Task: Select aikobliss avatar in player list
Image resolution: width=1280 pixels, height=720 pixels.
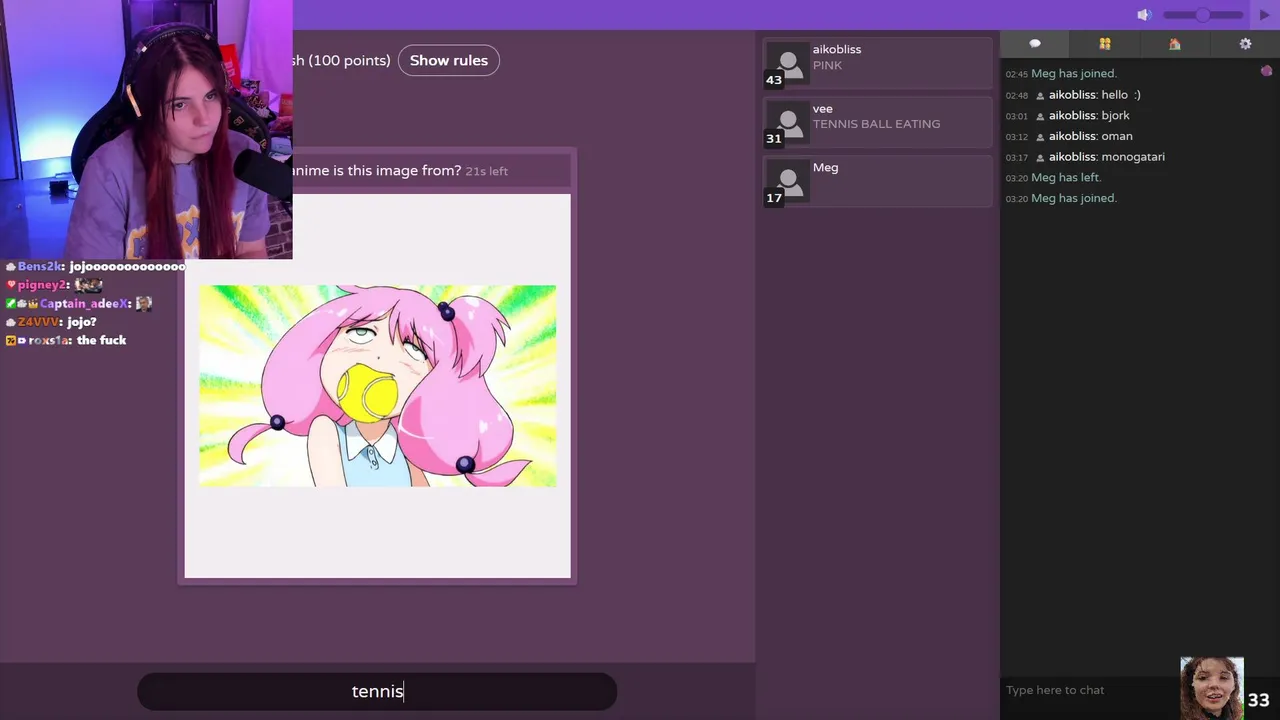Action: (x=788, y=64)
